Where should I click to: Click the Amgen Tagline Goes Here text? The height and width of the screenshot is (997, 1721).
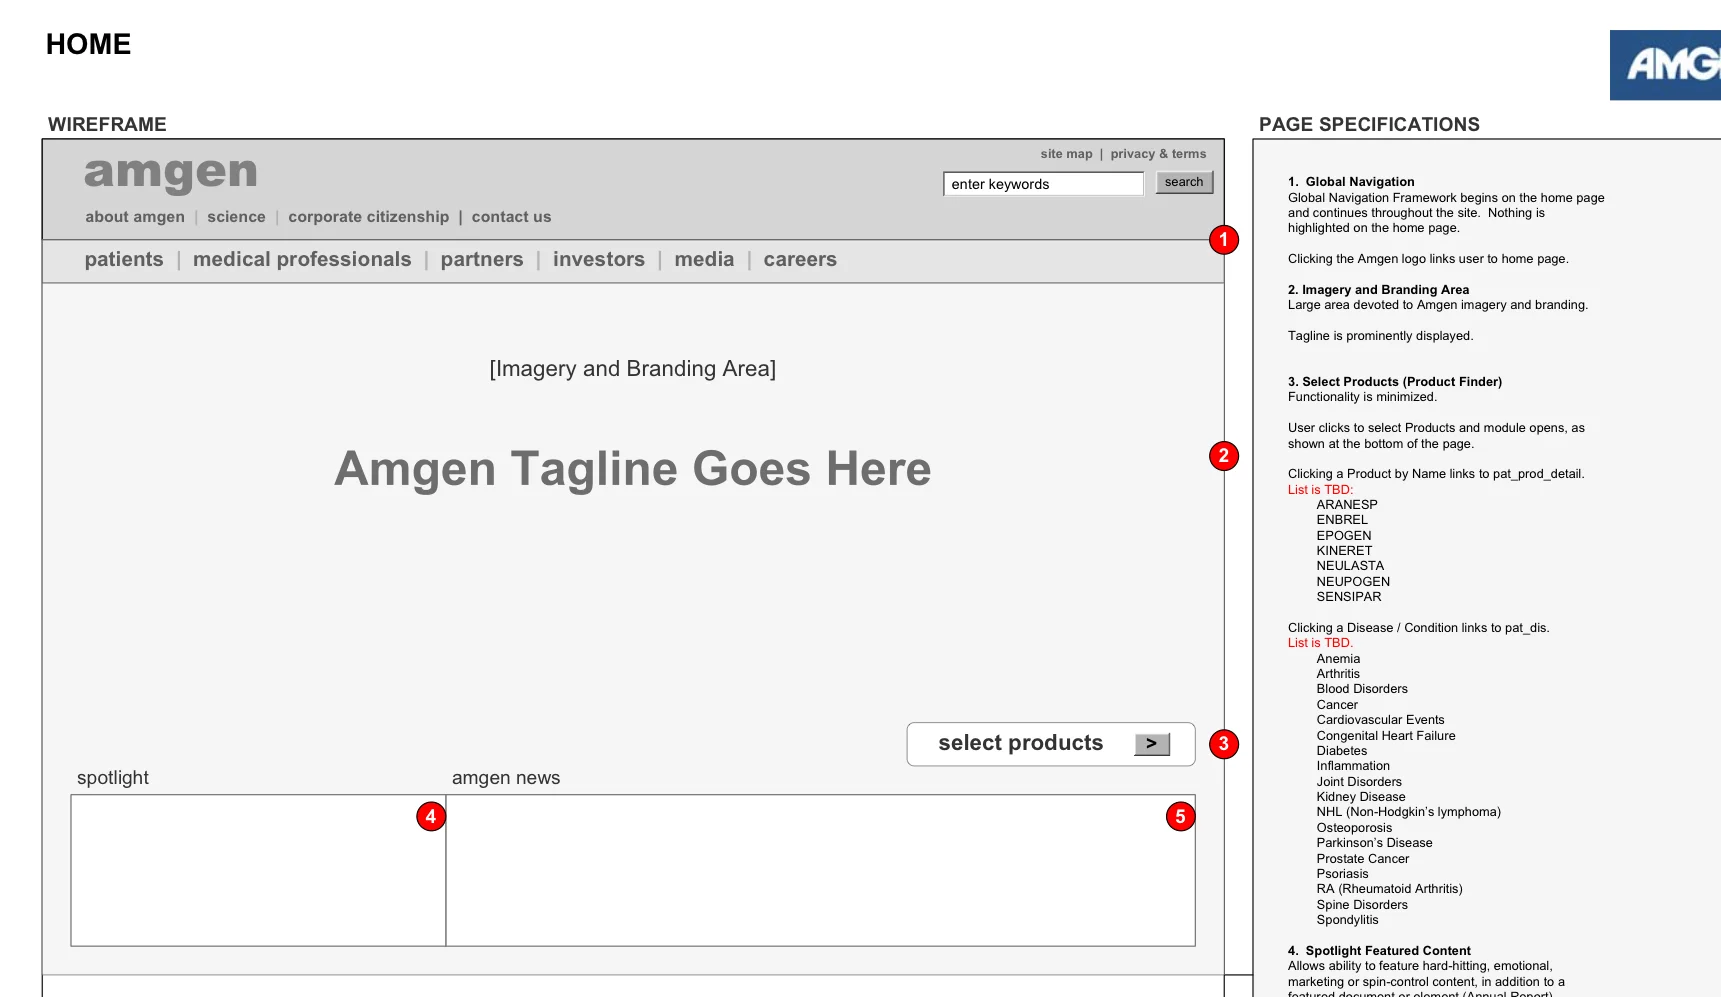coord(633,469)
